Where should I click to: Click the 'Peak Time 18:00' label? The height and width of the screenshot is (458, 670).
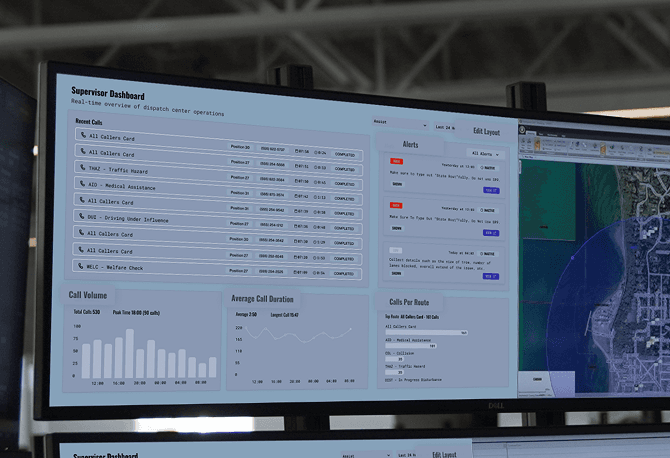tap(136, 313)
